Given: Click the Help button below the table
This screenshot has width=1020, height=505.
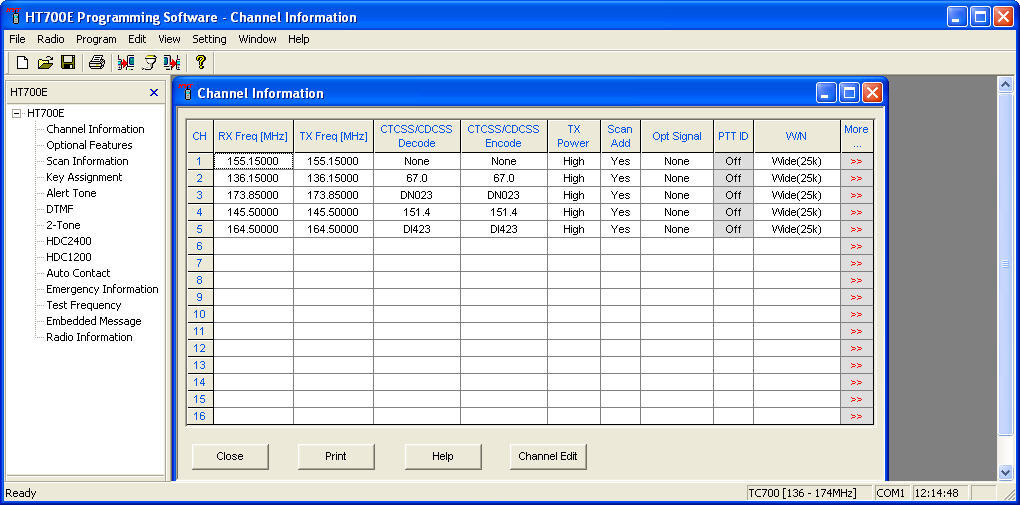Looking at the screenshot, I should coord(442,456).
